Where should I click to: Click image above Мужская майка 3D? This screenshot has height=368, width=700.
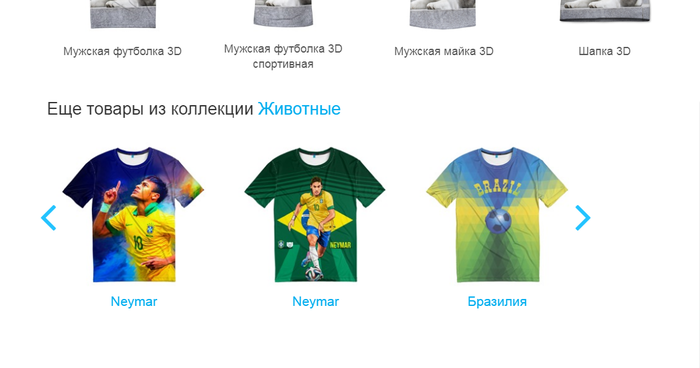click(x=443, y=14)
